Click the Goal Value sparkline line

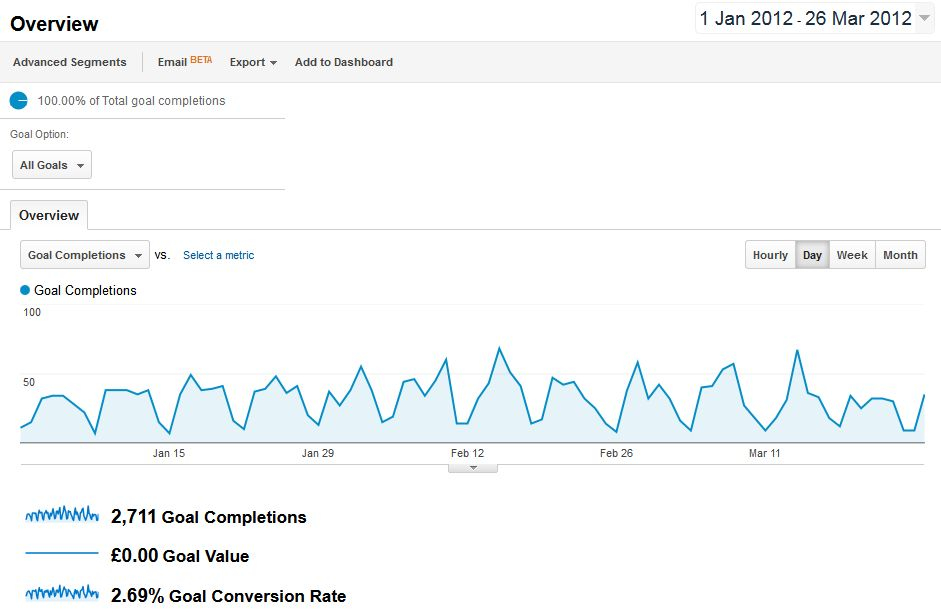pyautogui.click(x=62, y=553)
